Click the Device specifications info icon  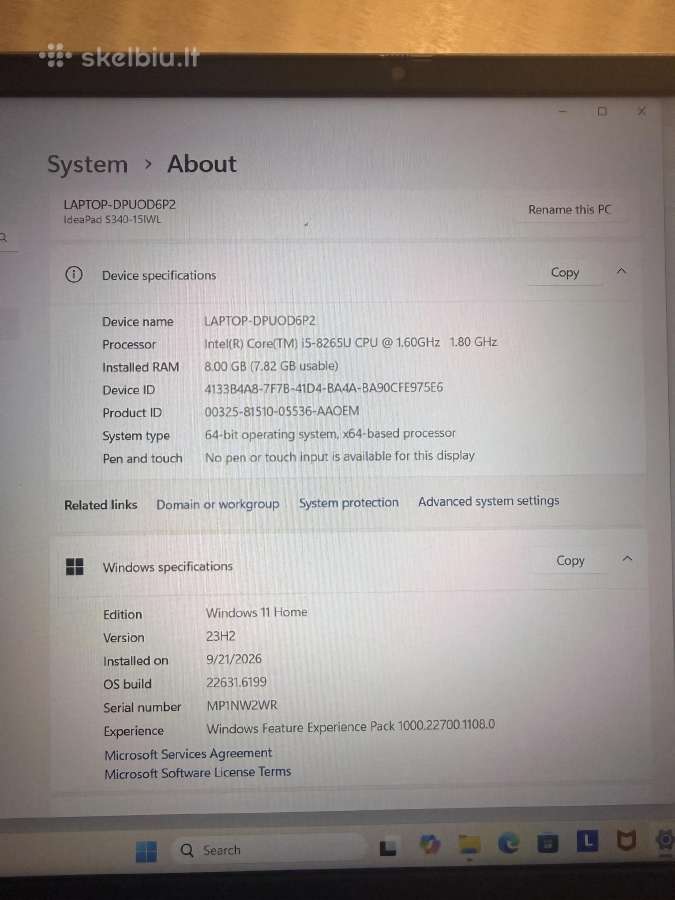(x=73, y=275)
